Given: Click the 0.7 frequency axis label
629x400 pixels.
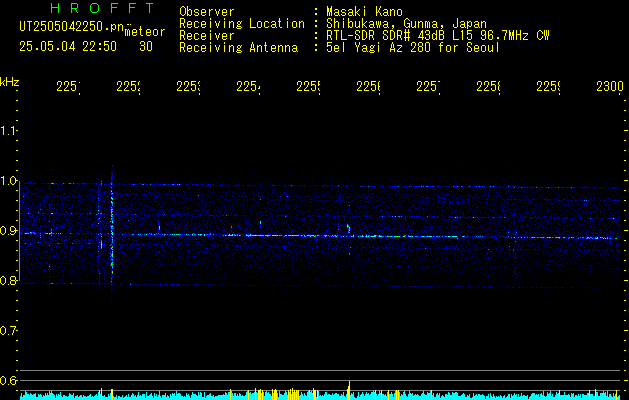Looking at the screenshot, I should click(x=8, y=331).
